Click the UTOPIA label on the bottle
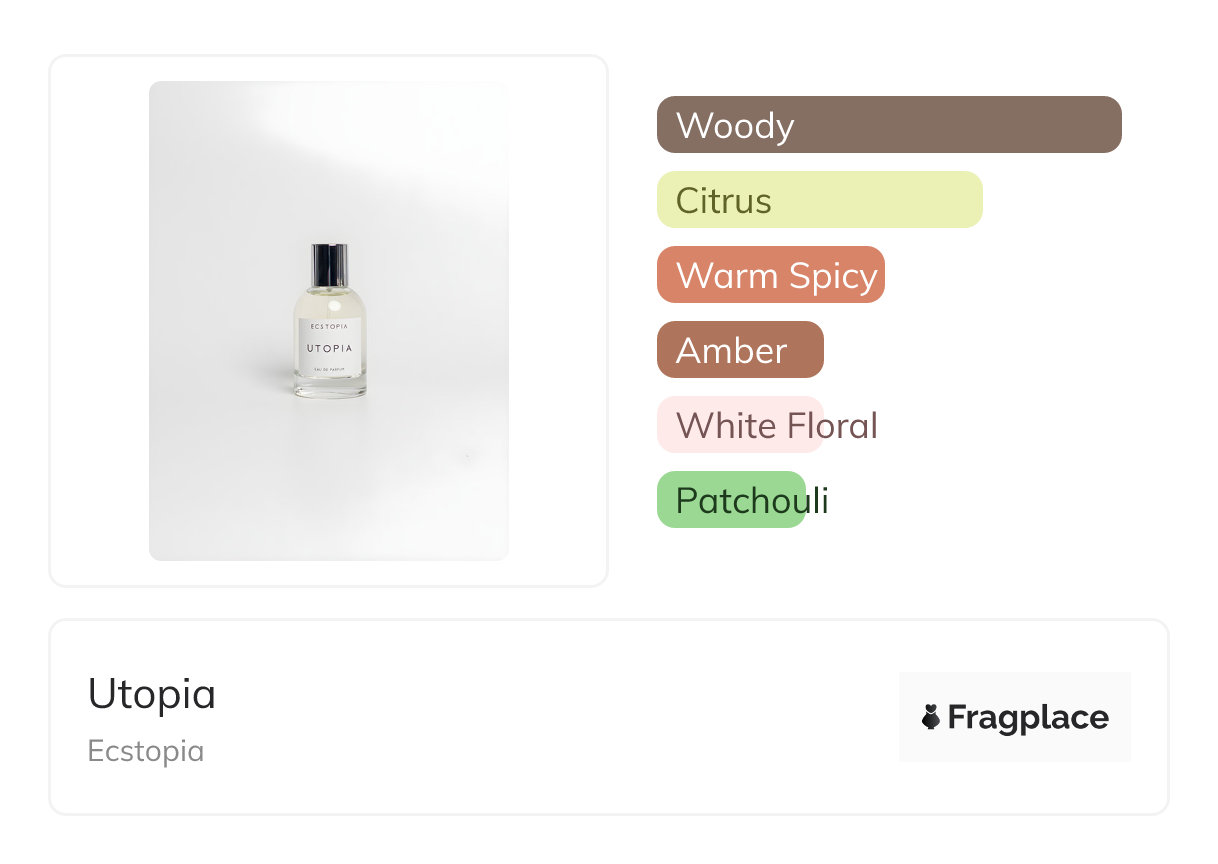The height and width of the screenshot is (864, 1218). (x=330, y=349)
